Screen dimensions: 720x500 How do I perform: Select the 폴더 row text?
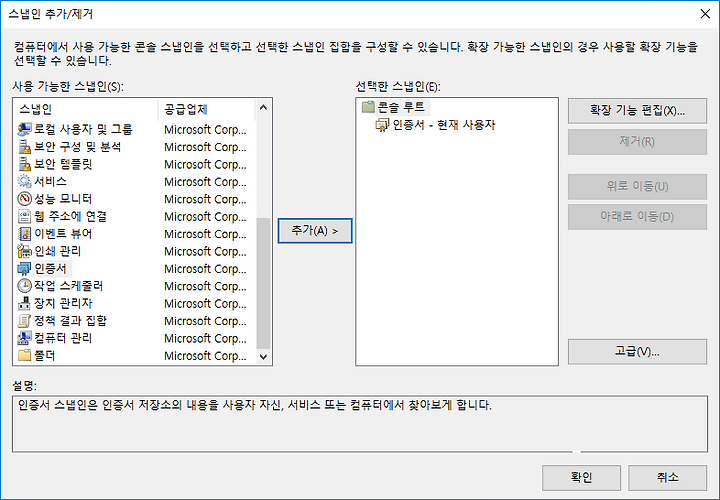(45, 355)
